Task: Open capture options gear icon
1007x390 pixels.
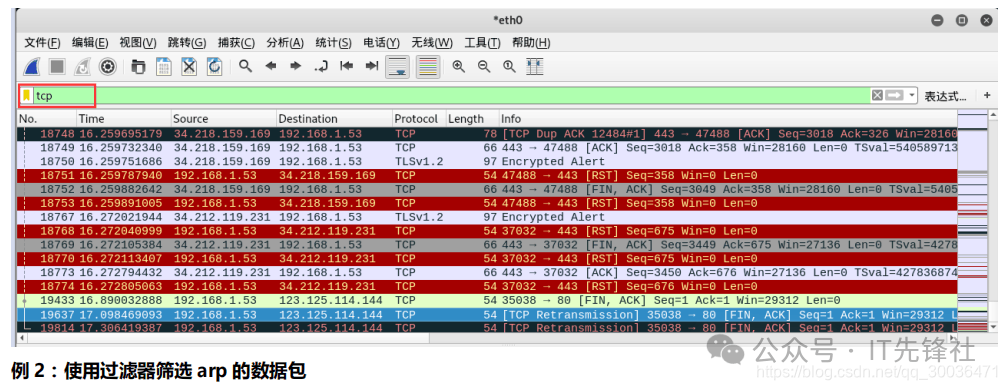Action: (x=107, y=66)
